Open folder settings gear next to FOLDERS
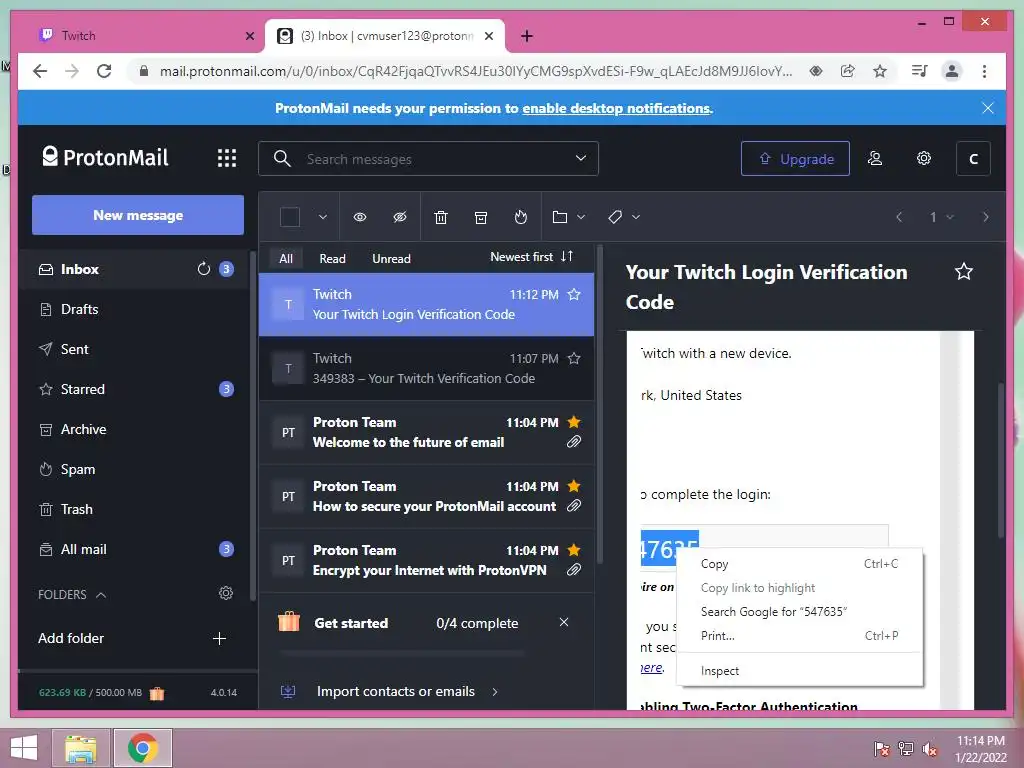This screenshot has height=768, width=1024. 226,593
